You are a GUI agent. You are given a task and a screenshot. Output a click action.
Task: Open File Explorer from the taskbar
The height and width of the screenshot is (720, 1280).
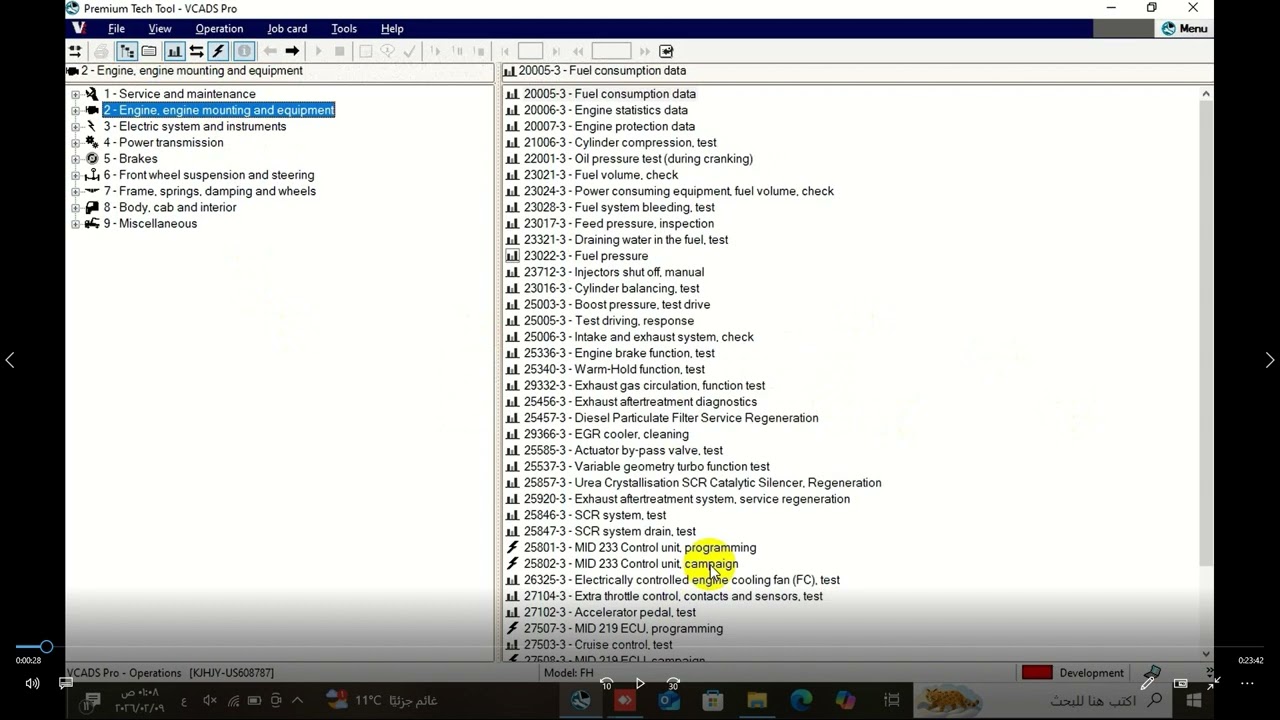[x=757, y=701]
